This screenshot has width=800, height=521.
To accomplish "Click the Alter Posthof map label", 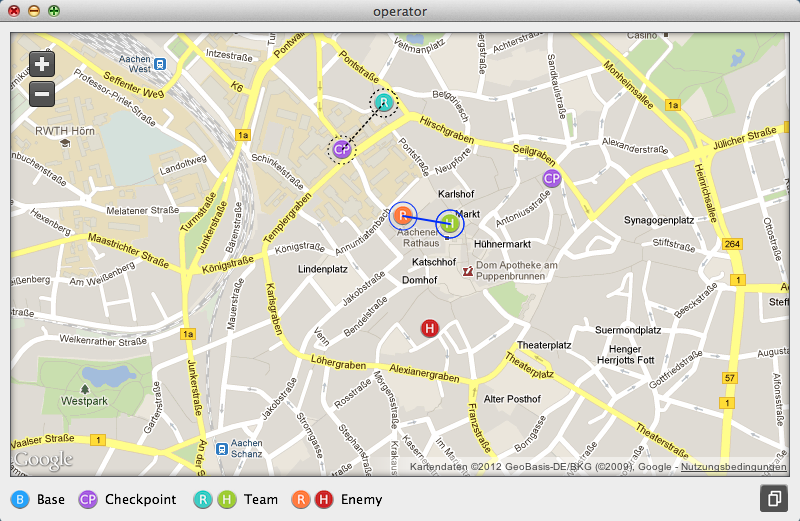I will [x=512, y=399].
